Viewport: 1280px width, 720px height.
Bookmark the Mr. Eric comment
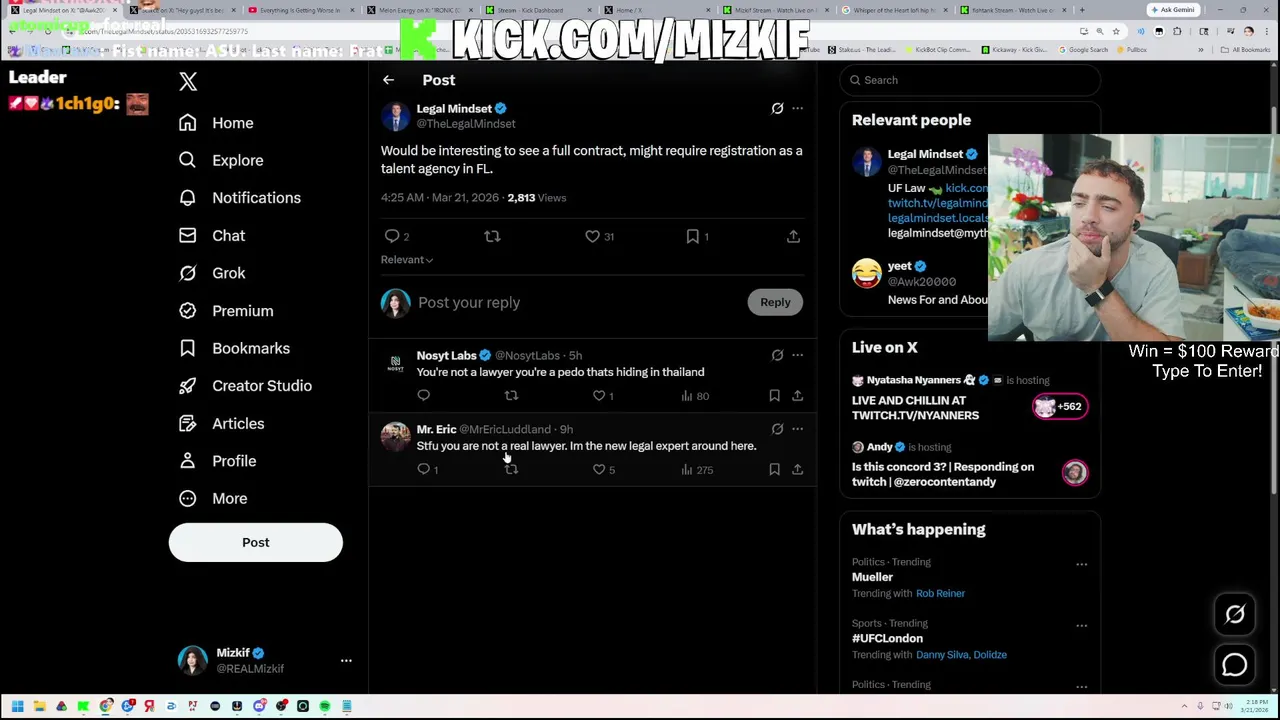(774, 470)
